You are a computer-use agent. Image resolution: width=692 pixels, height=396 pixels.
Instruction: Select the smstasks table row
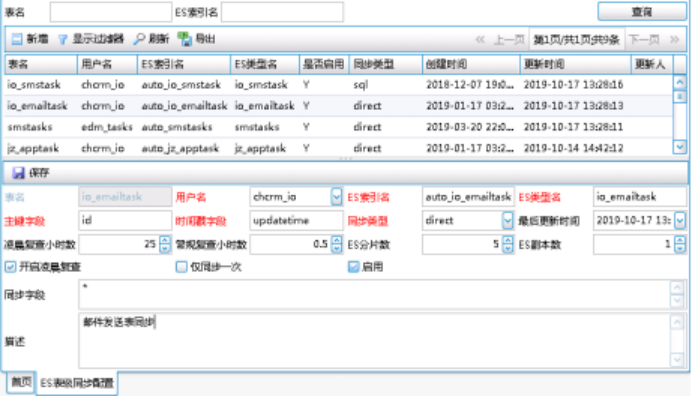coord(338,127)
